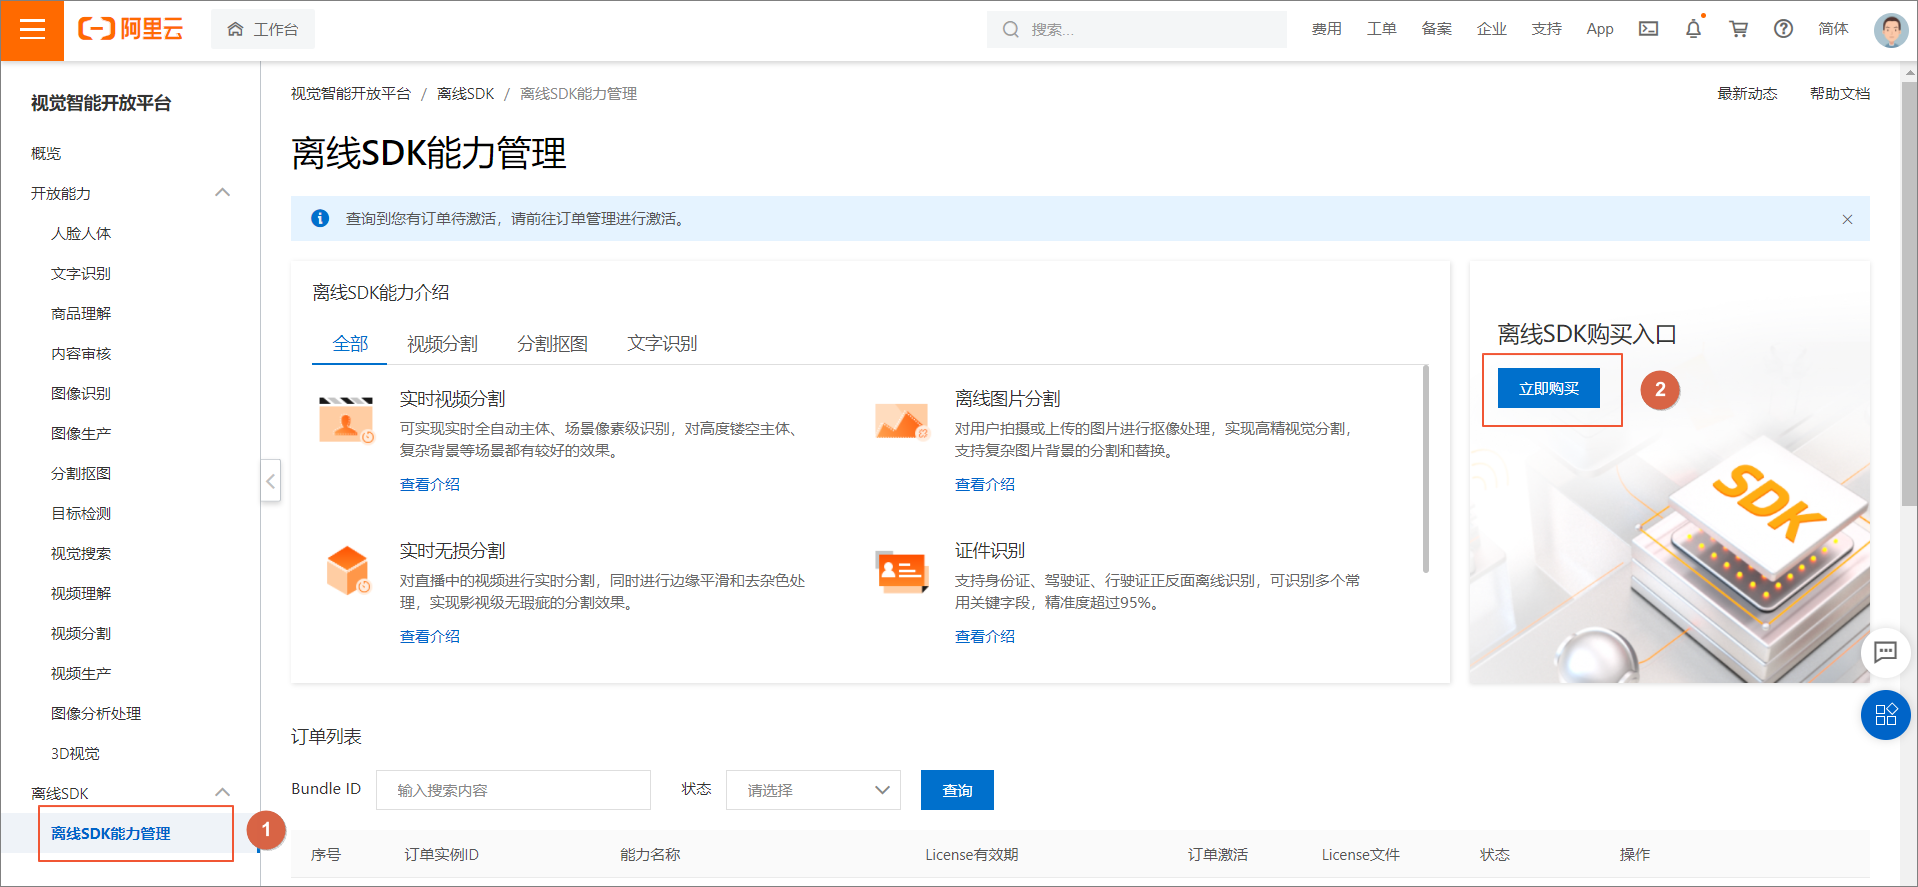
Task: Open 目标检测 in the sidebar
Action: [81, 513]
